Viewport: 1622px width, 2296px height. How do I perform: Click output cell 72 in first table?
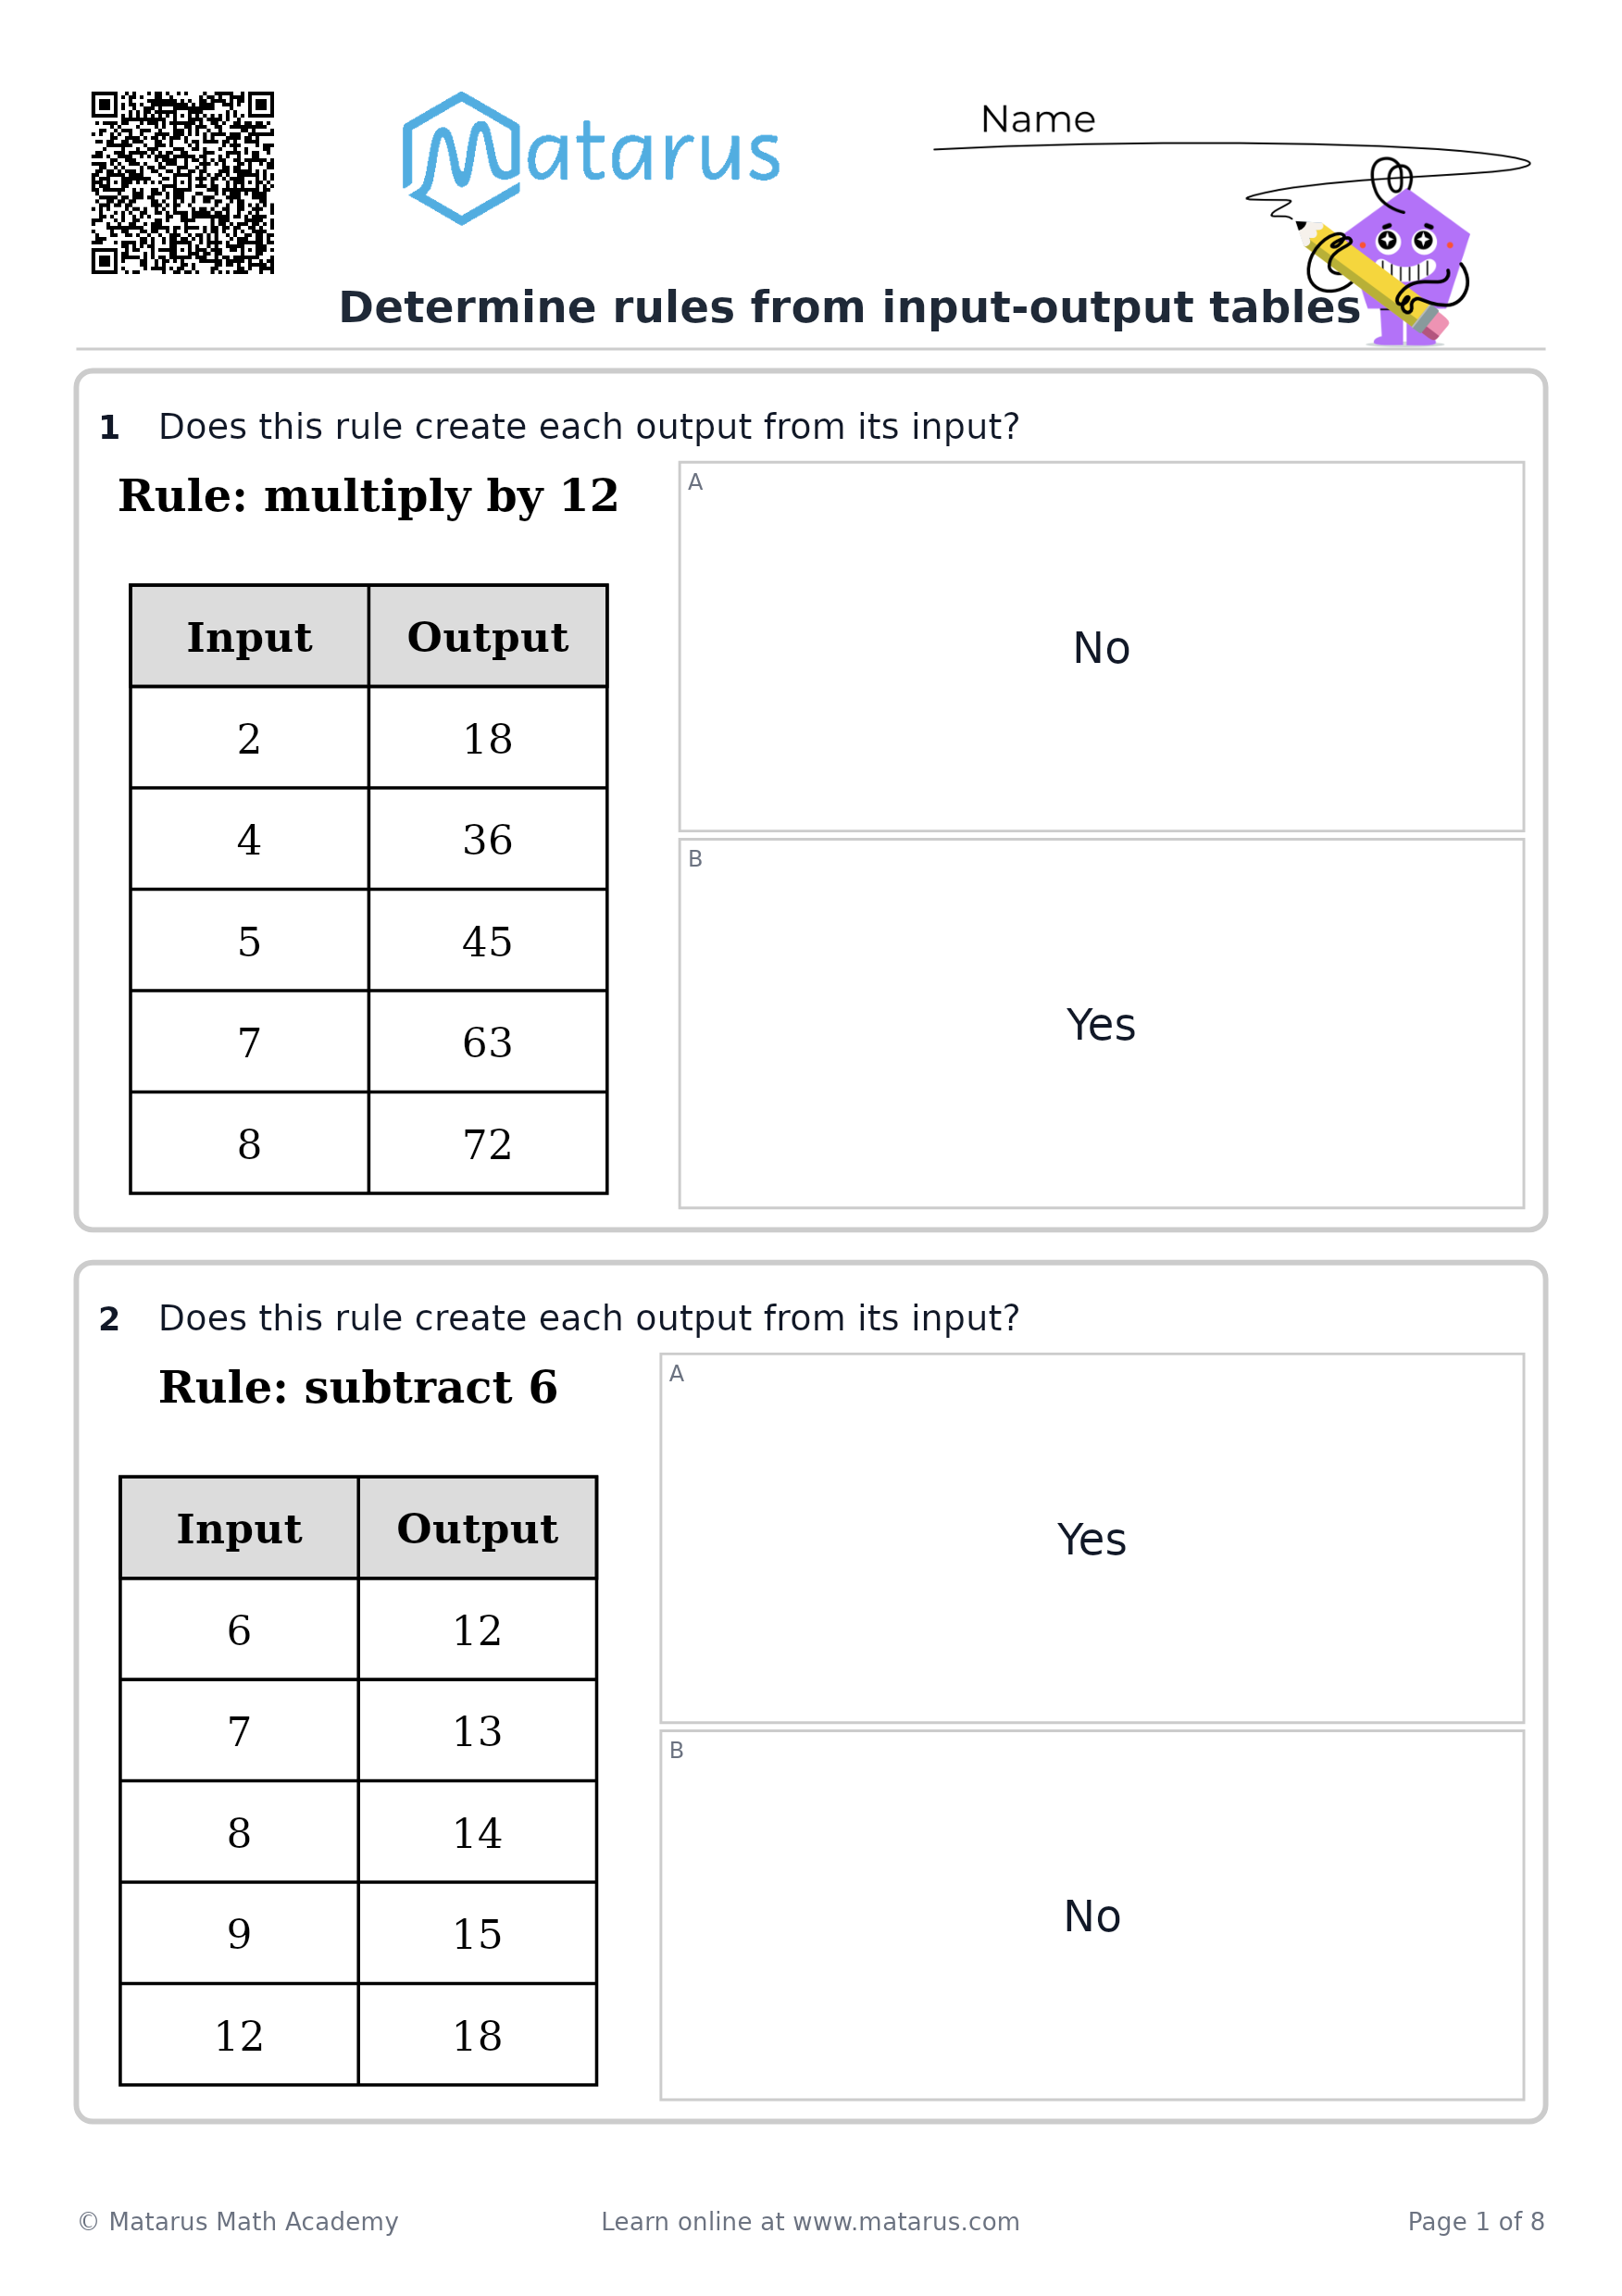click(x=488, y=1143)
